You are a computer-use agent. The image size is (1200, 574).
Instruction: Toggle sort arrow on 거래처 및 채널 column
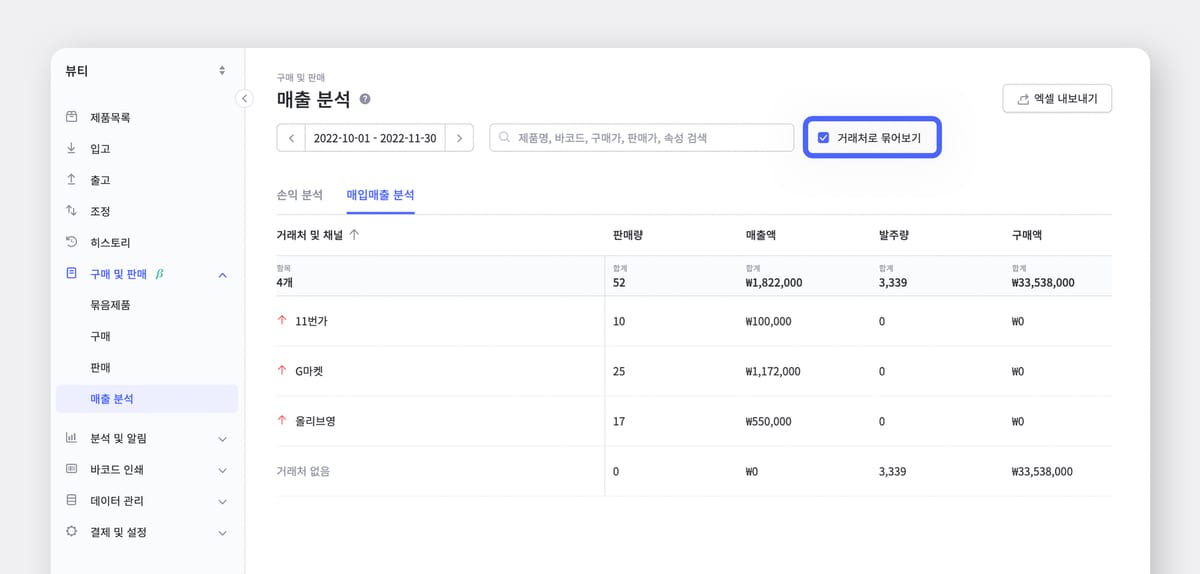pos(354,235)
